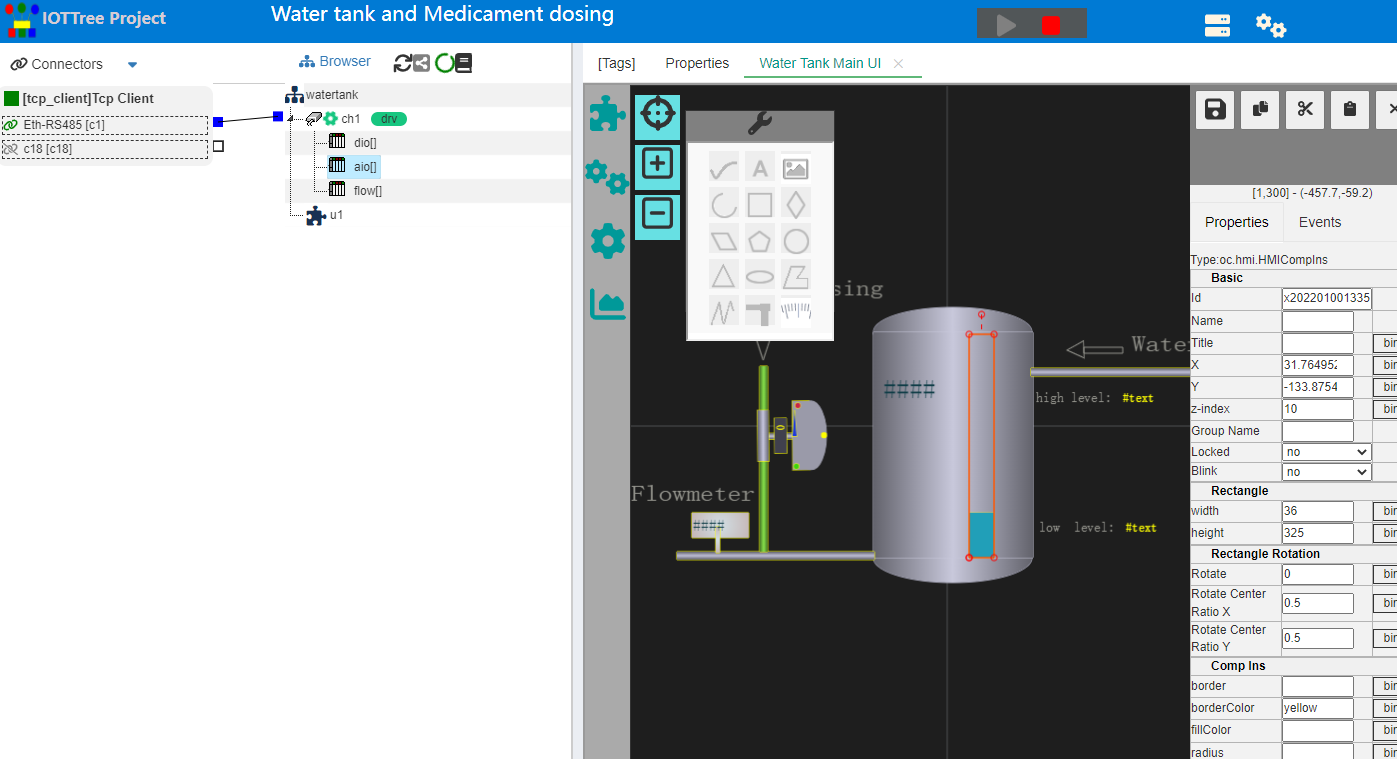Select the pentagon shape tool
This screenshot has width=1397, height=759.
coord(760,241)
